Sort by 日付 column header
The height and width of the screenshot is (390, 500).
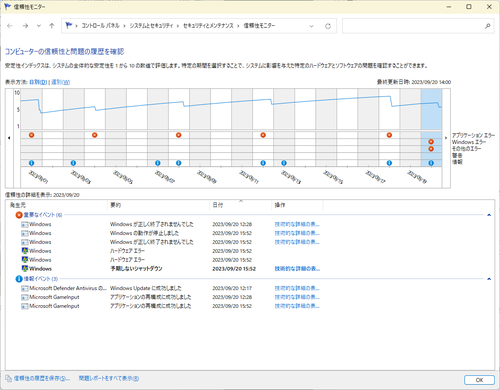click(x=241, y=205)
